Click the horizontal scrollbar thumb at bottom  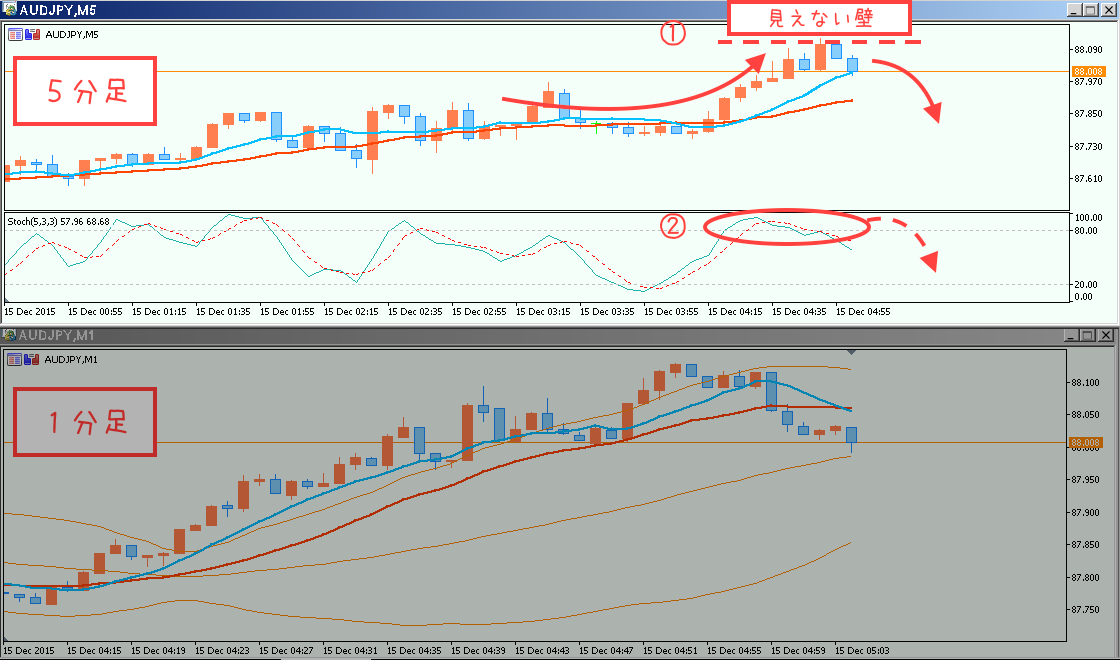(323, 656)
